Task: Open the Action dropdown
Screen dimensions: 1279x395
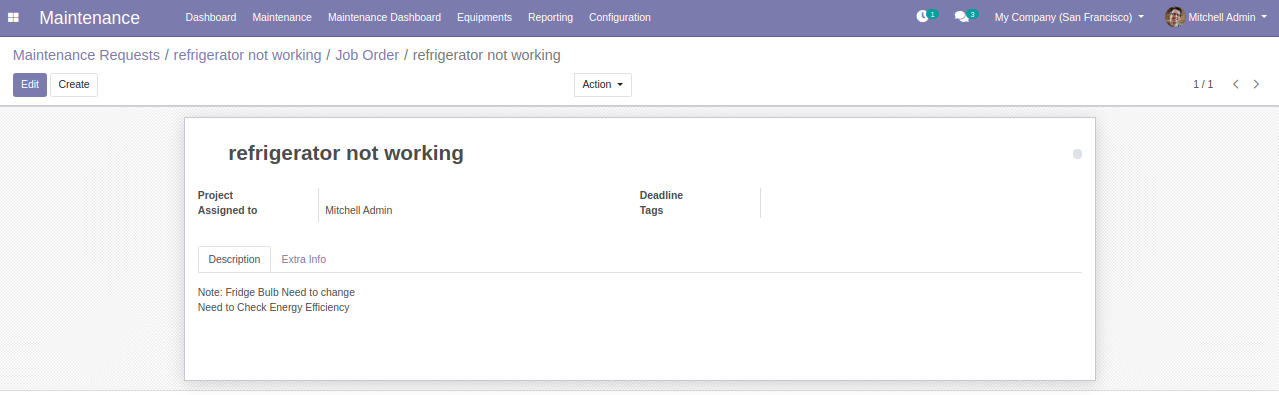Action: tap(603, 85)
